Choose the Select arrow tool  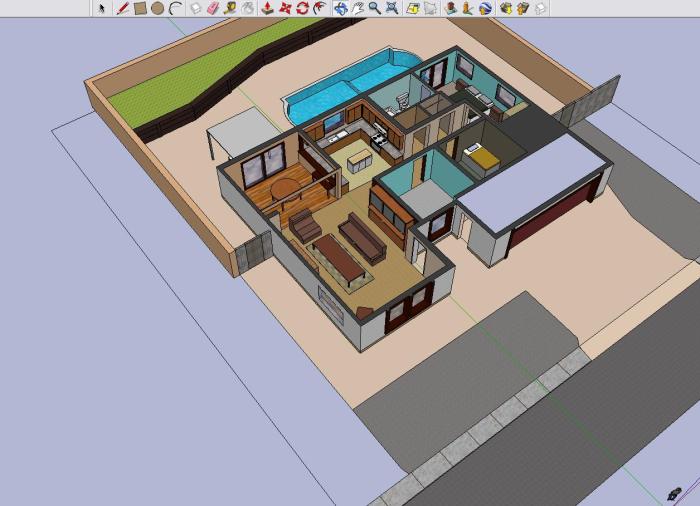coord(102,8)
